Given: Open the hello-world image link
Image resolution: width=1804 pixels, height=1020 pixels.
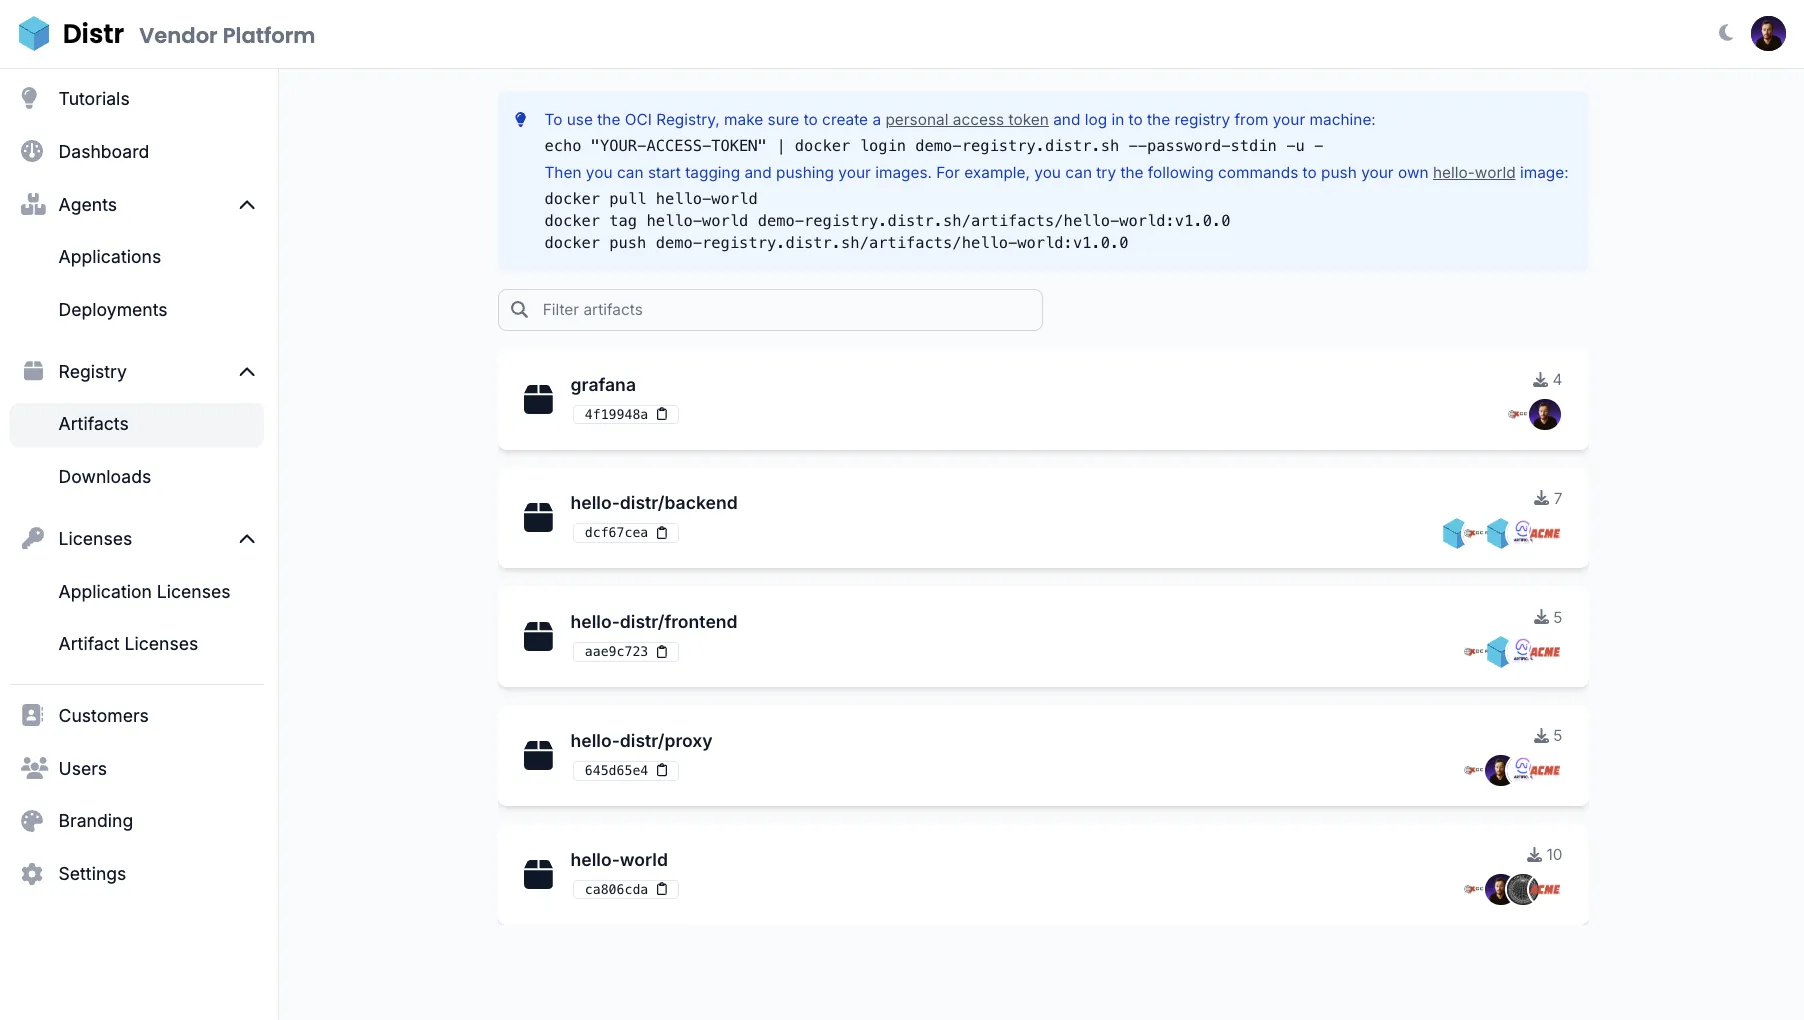Looking at the screenshot, I should [x=1473, y=173].
